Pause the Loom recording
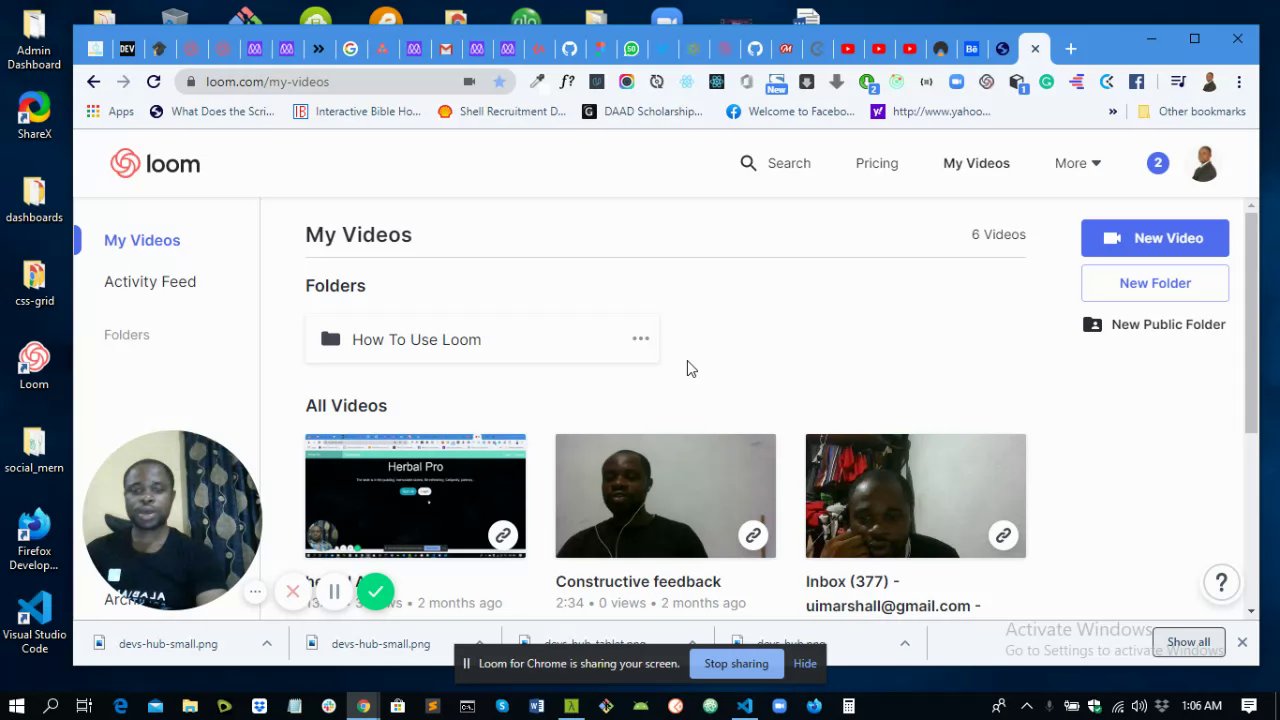 click(x=334, y=592)
